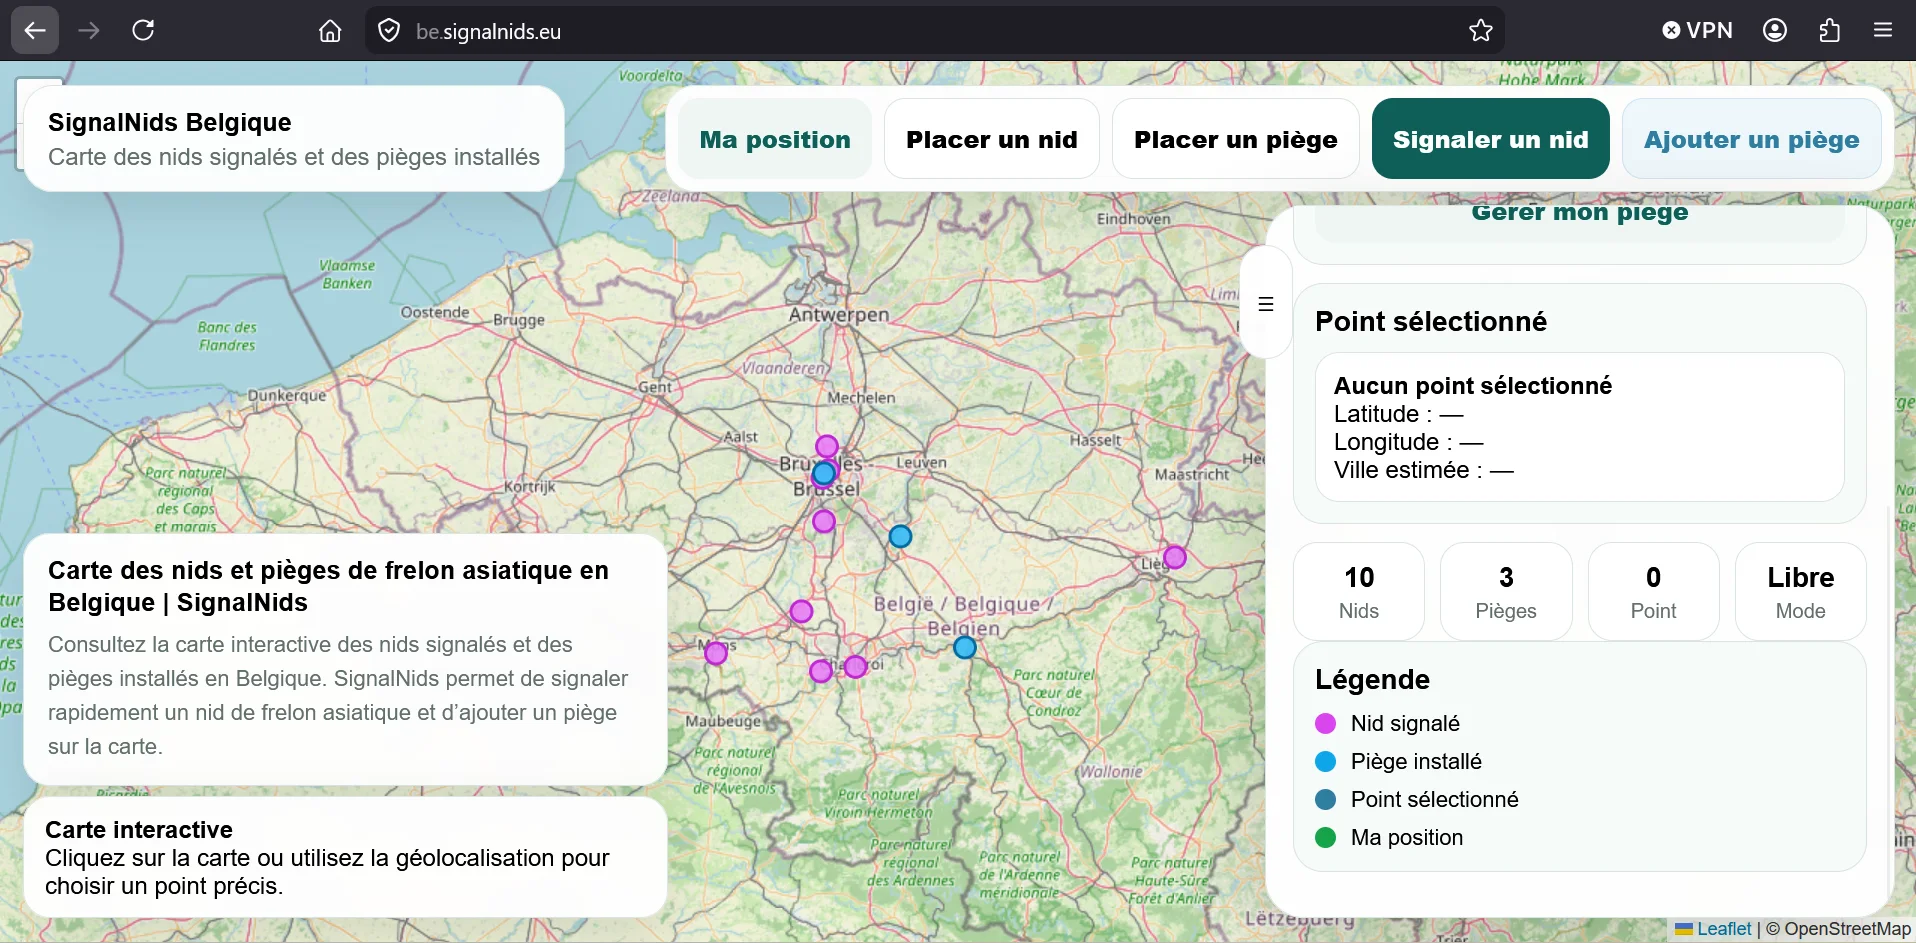Click the Nid signalé pink legend swatch

(1326, 724)
